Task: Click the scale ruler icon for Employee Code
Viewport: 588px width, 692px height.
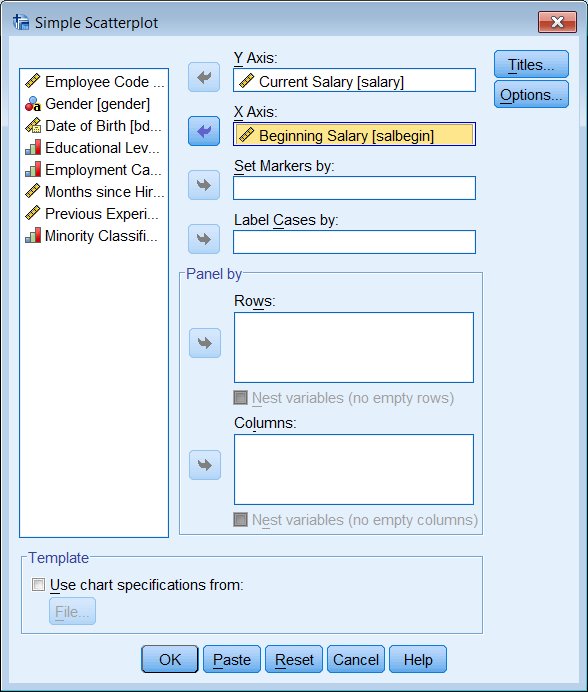Action: click(x=33, y=81)
